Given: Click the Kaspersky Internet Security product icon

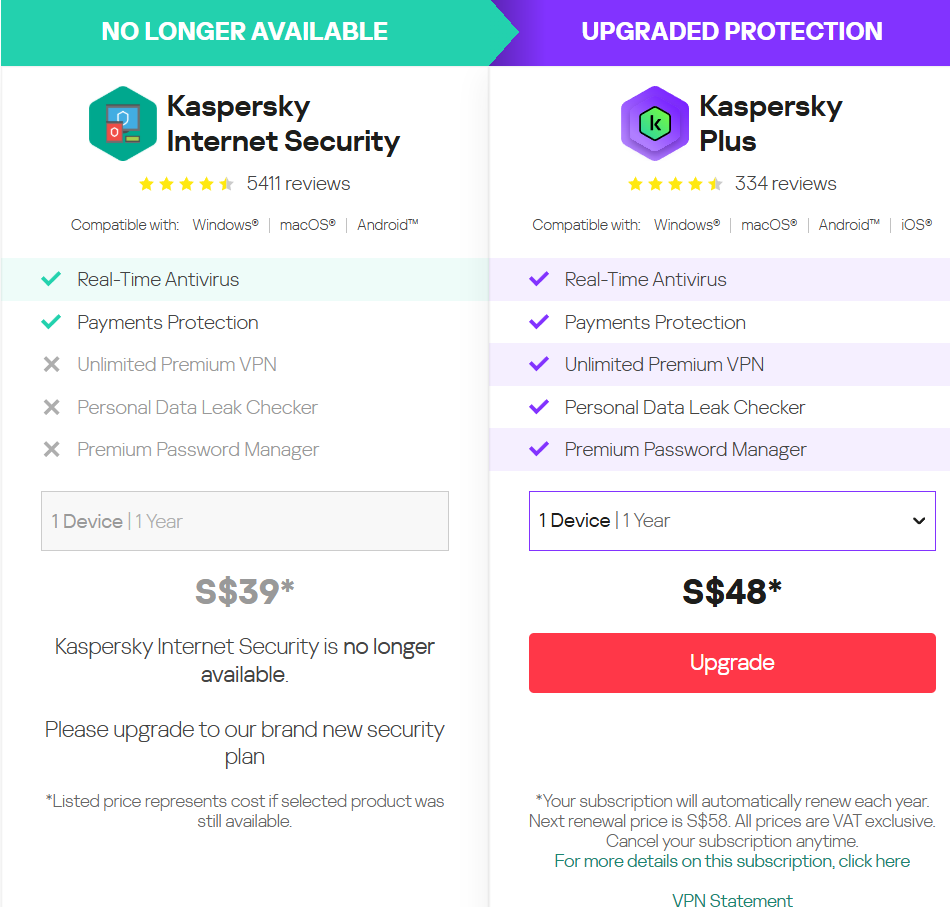Looking at the screenshot, I should pyautogui.click(x=123, y=123).
